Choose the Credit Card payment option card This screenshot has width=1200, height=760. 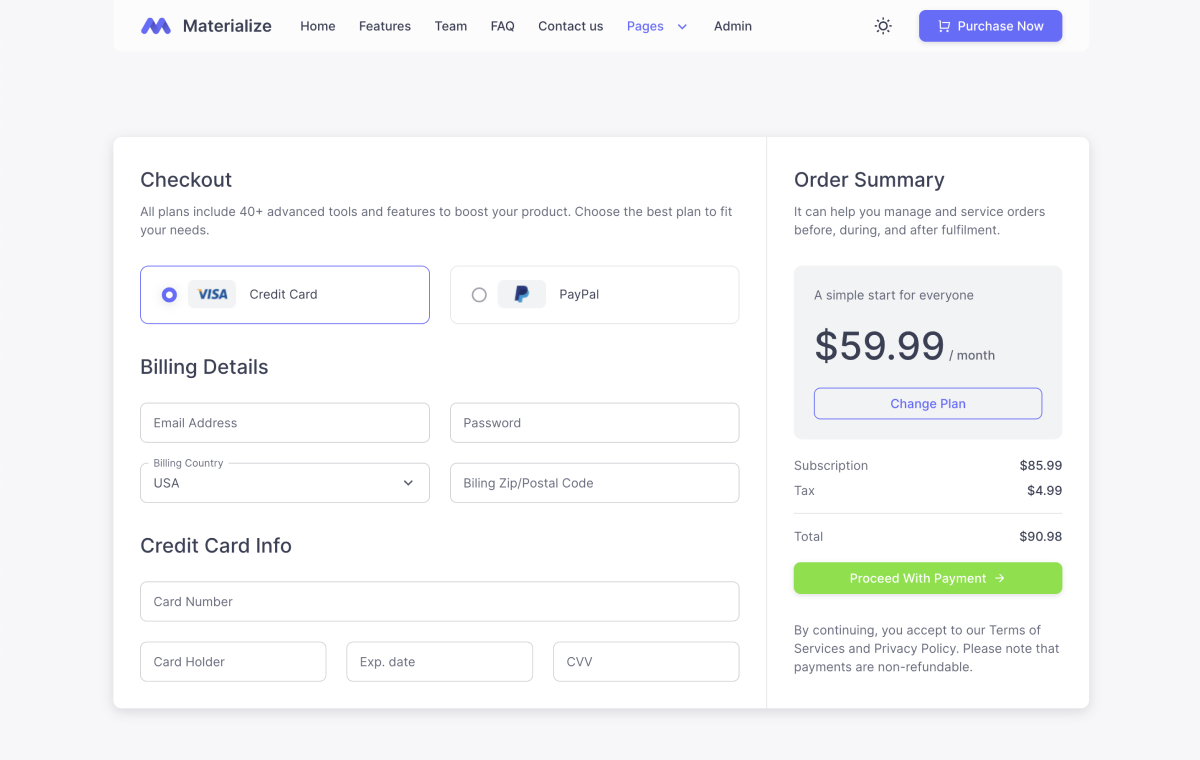[x=285, y=294]
